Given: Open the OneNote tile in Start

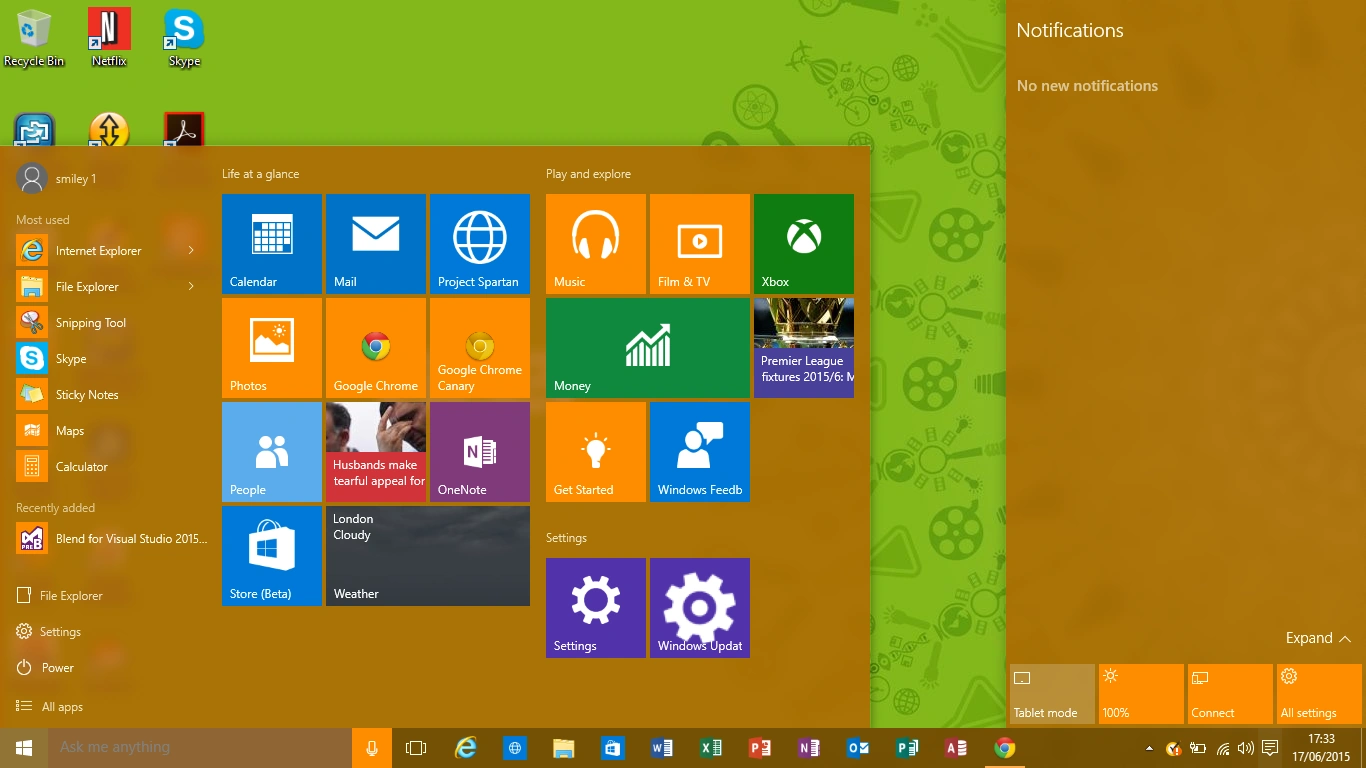Looking at the screenshot, I should (x=480, y=452).
